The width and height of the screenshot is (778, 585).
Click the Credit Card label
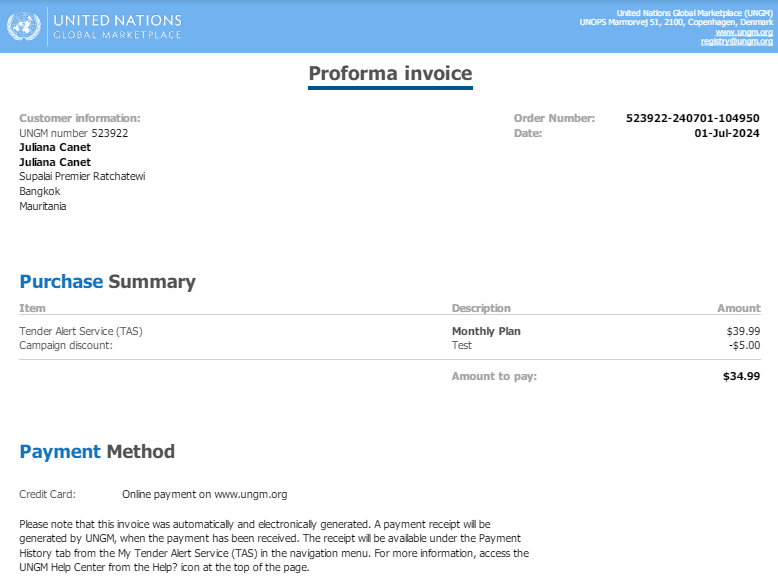click(48, 494)
